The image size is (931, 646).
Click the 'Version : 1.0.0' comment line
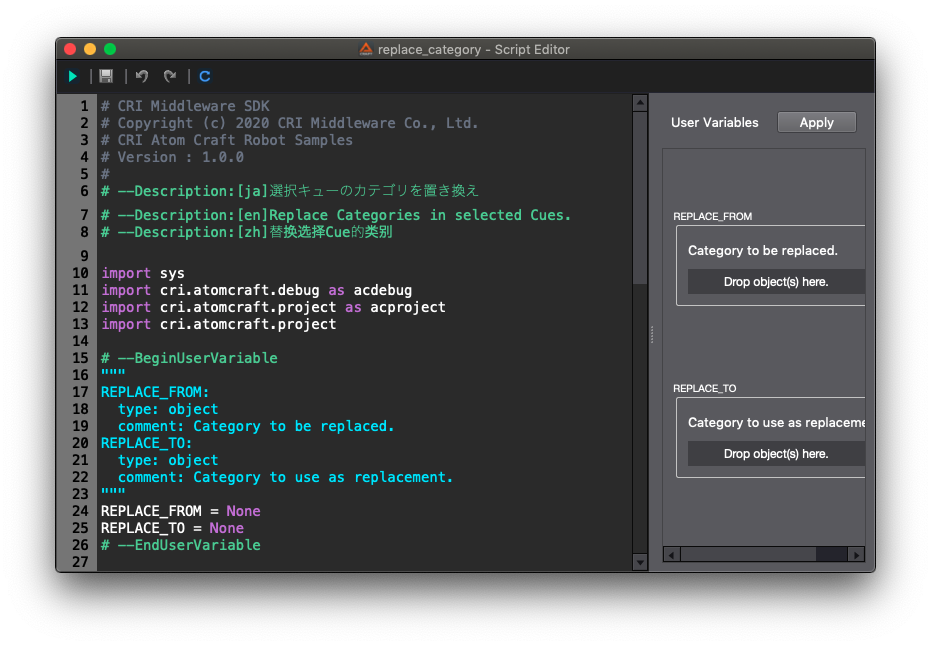[172, 157]
